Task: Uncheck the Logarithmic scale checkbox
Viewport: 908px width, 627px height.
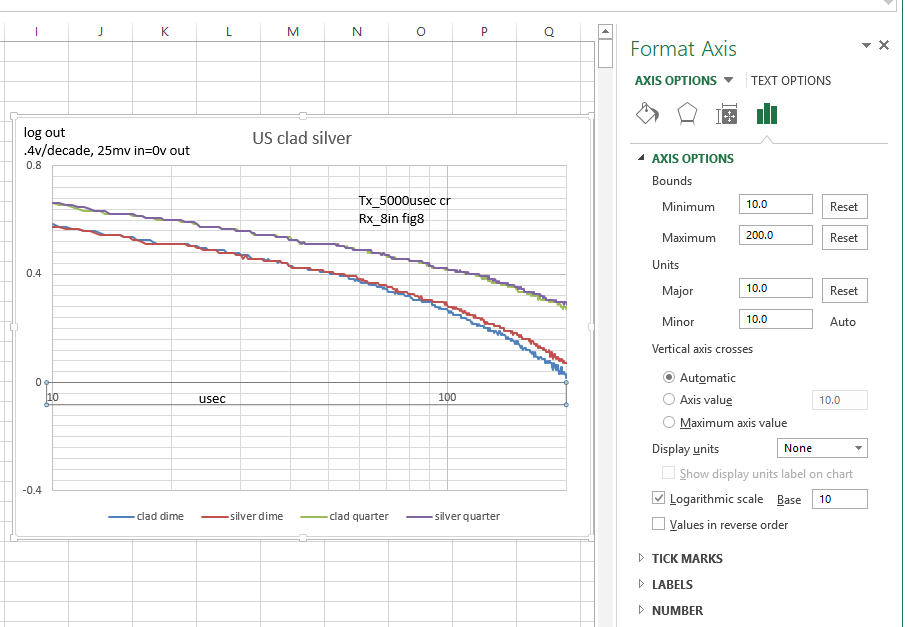Action: [658, 498]
